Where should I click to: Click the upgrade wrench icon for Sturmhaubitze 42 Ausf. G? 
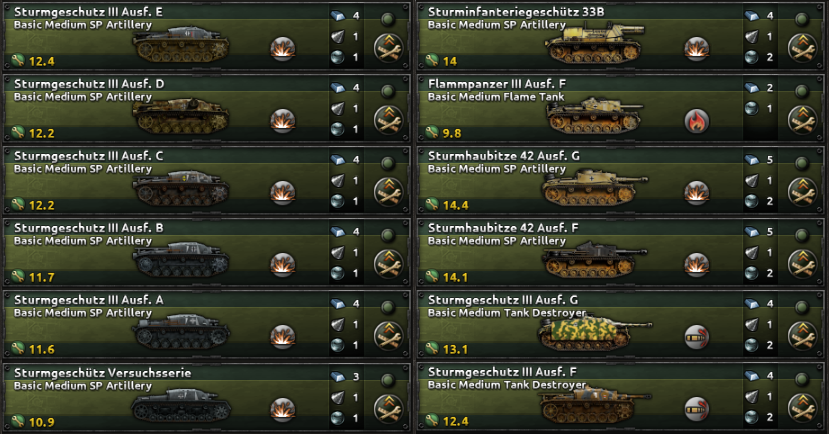tap(803, 192)
